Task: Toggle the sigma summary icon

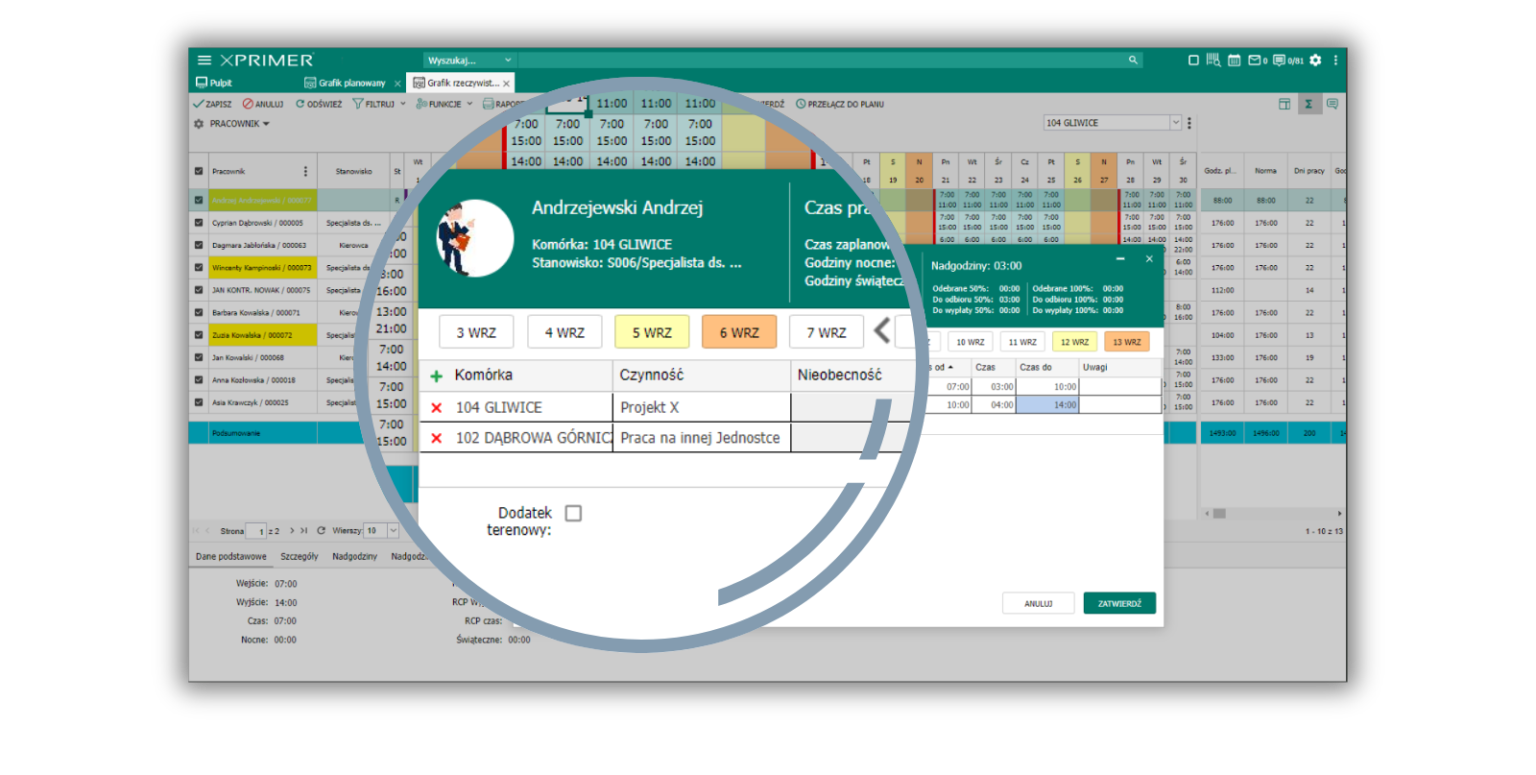Action: [x=1308, y=104]
